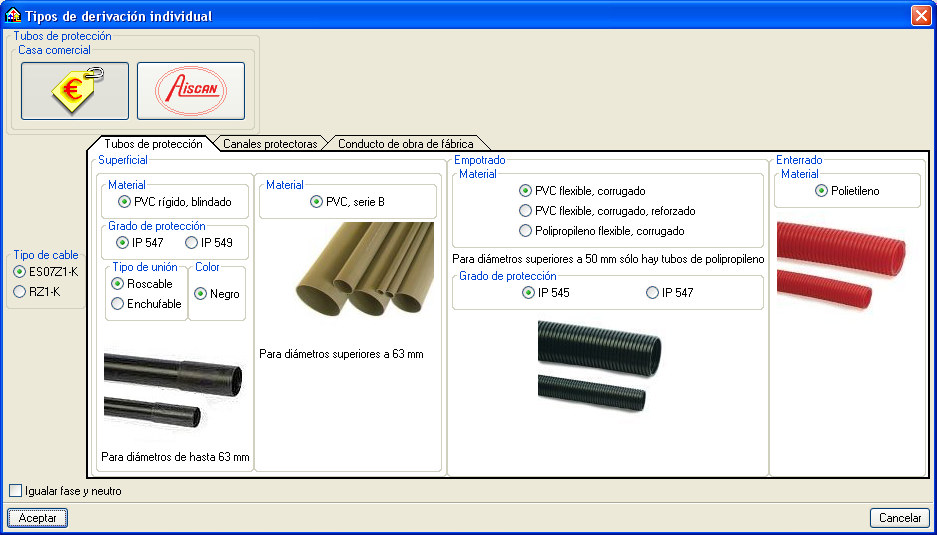Click the Cancelar button
This screenshot has width=937, height=535.
pyautogui.click(x=900, y=518)
